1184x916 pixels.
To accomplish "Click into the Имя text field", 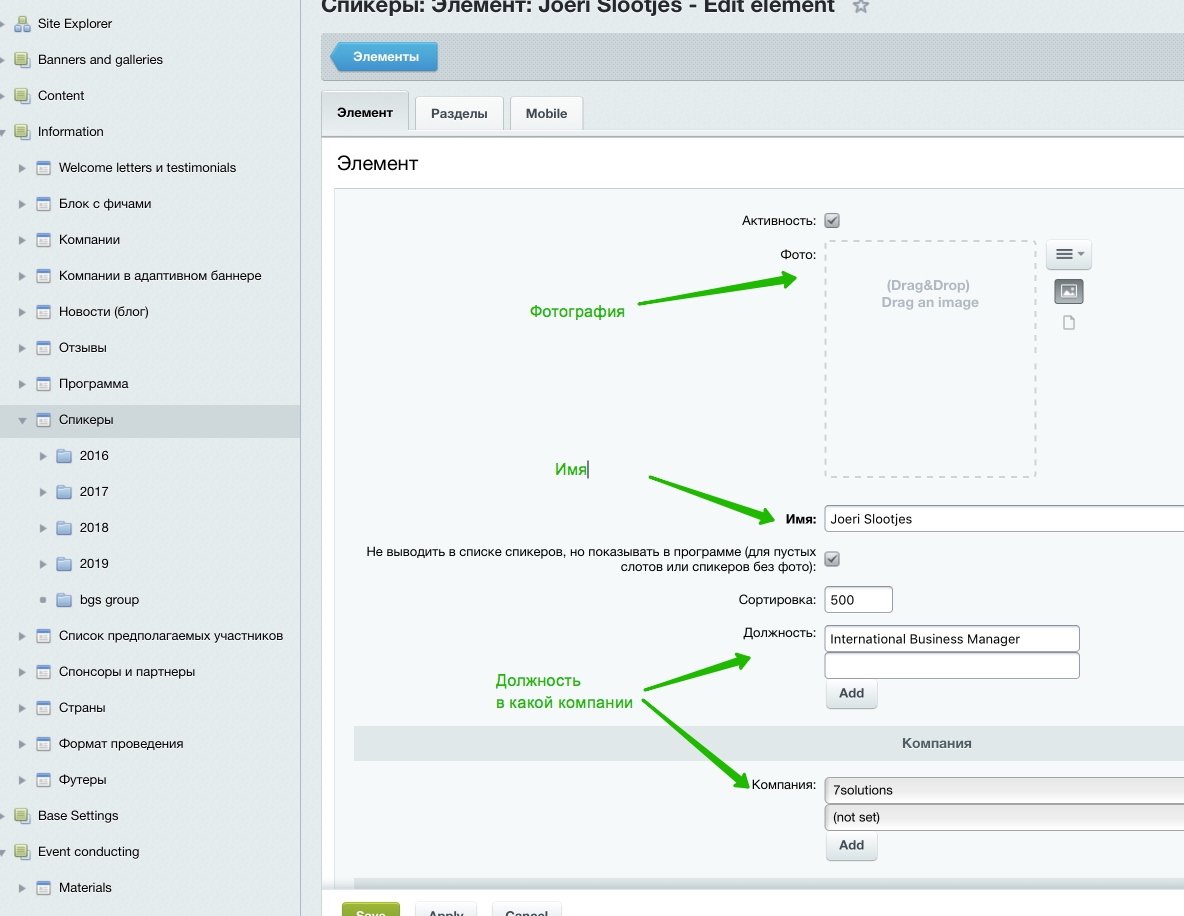I will 1000,519.
